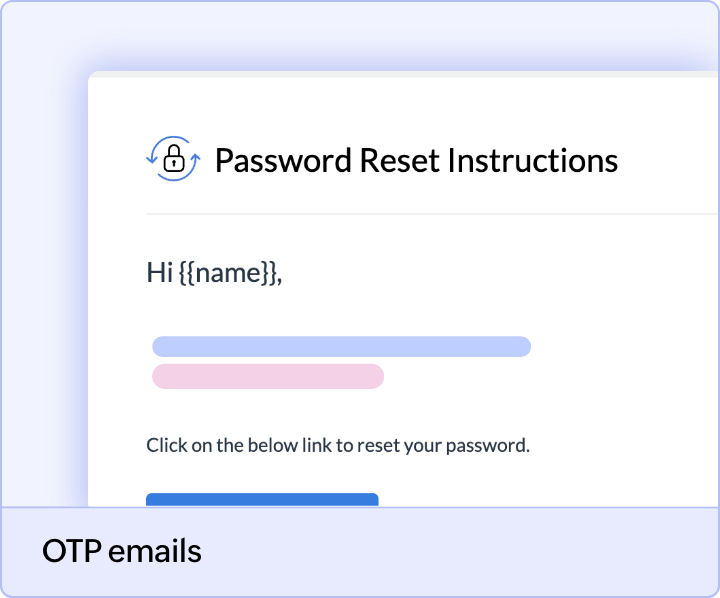Click the password reset lock icon

(173, 158)
